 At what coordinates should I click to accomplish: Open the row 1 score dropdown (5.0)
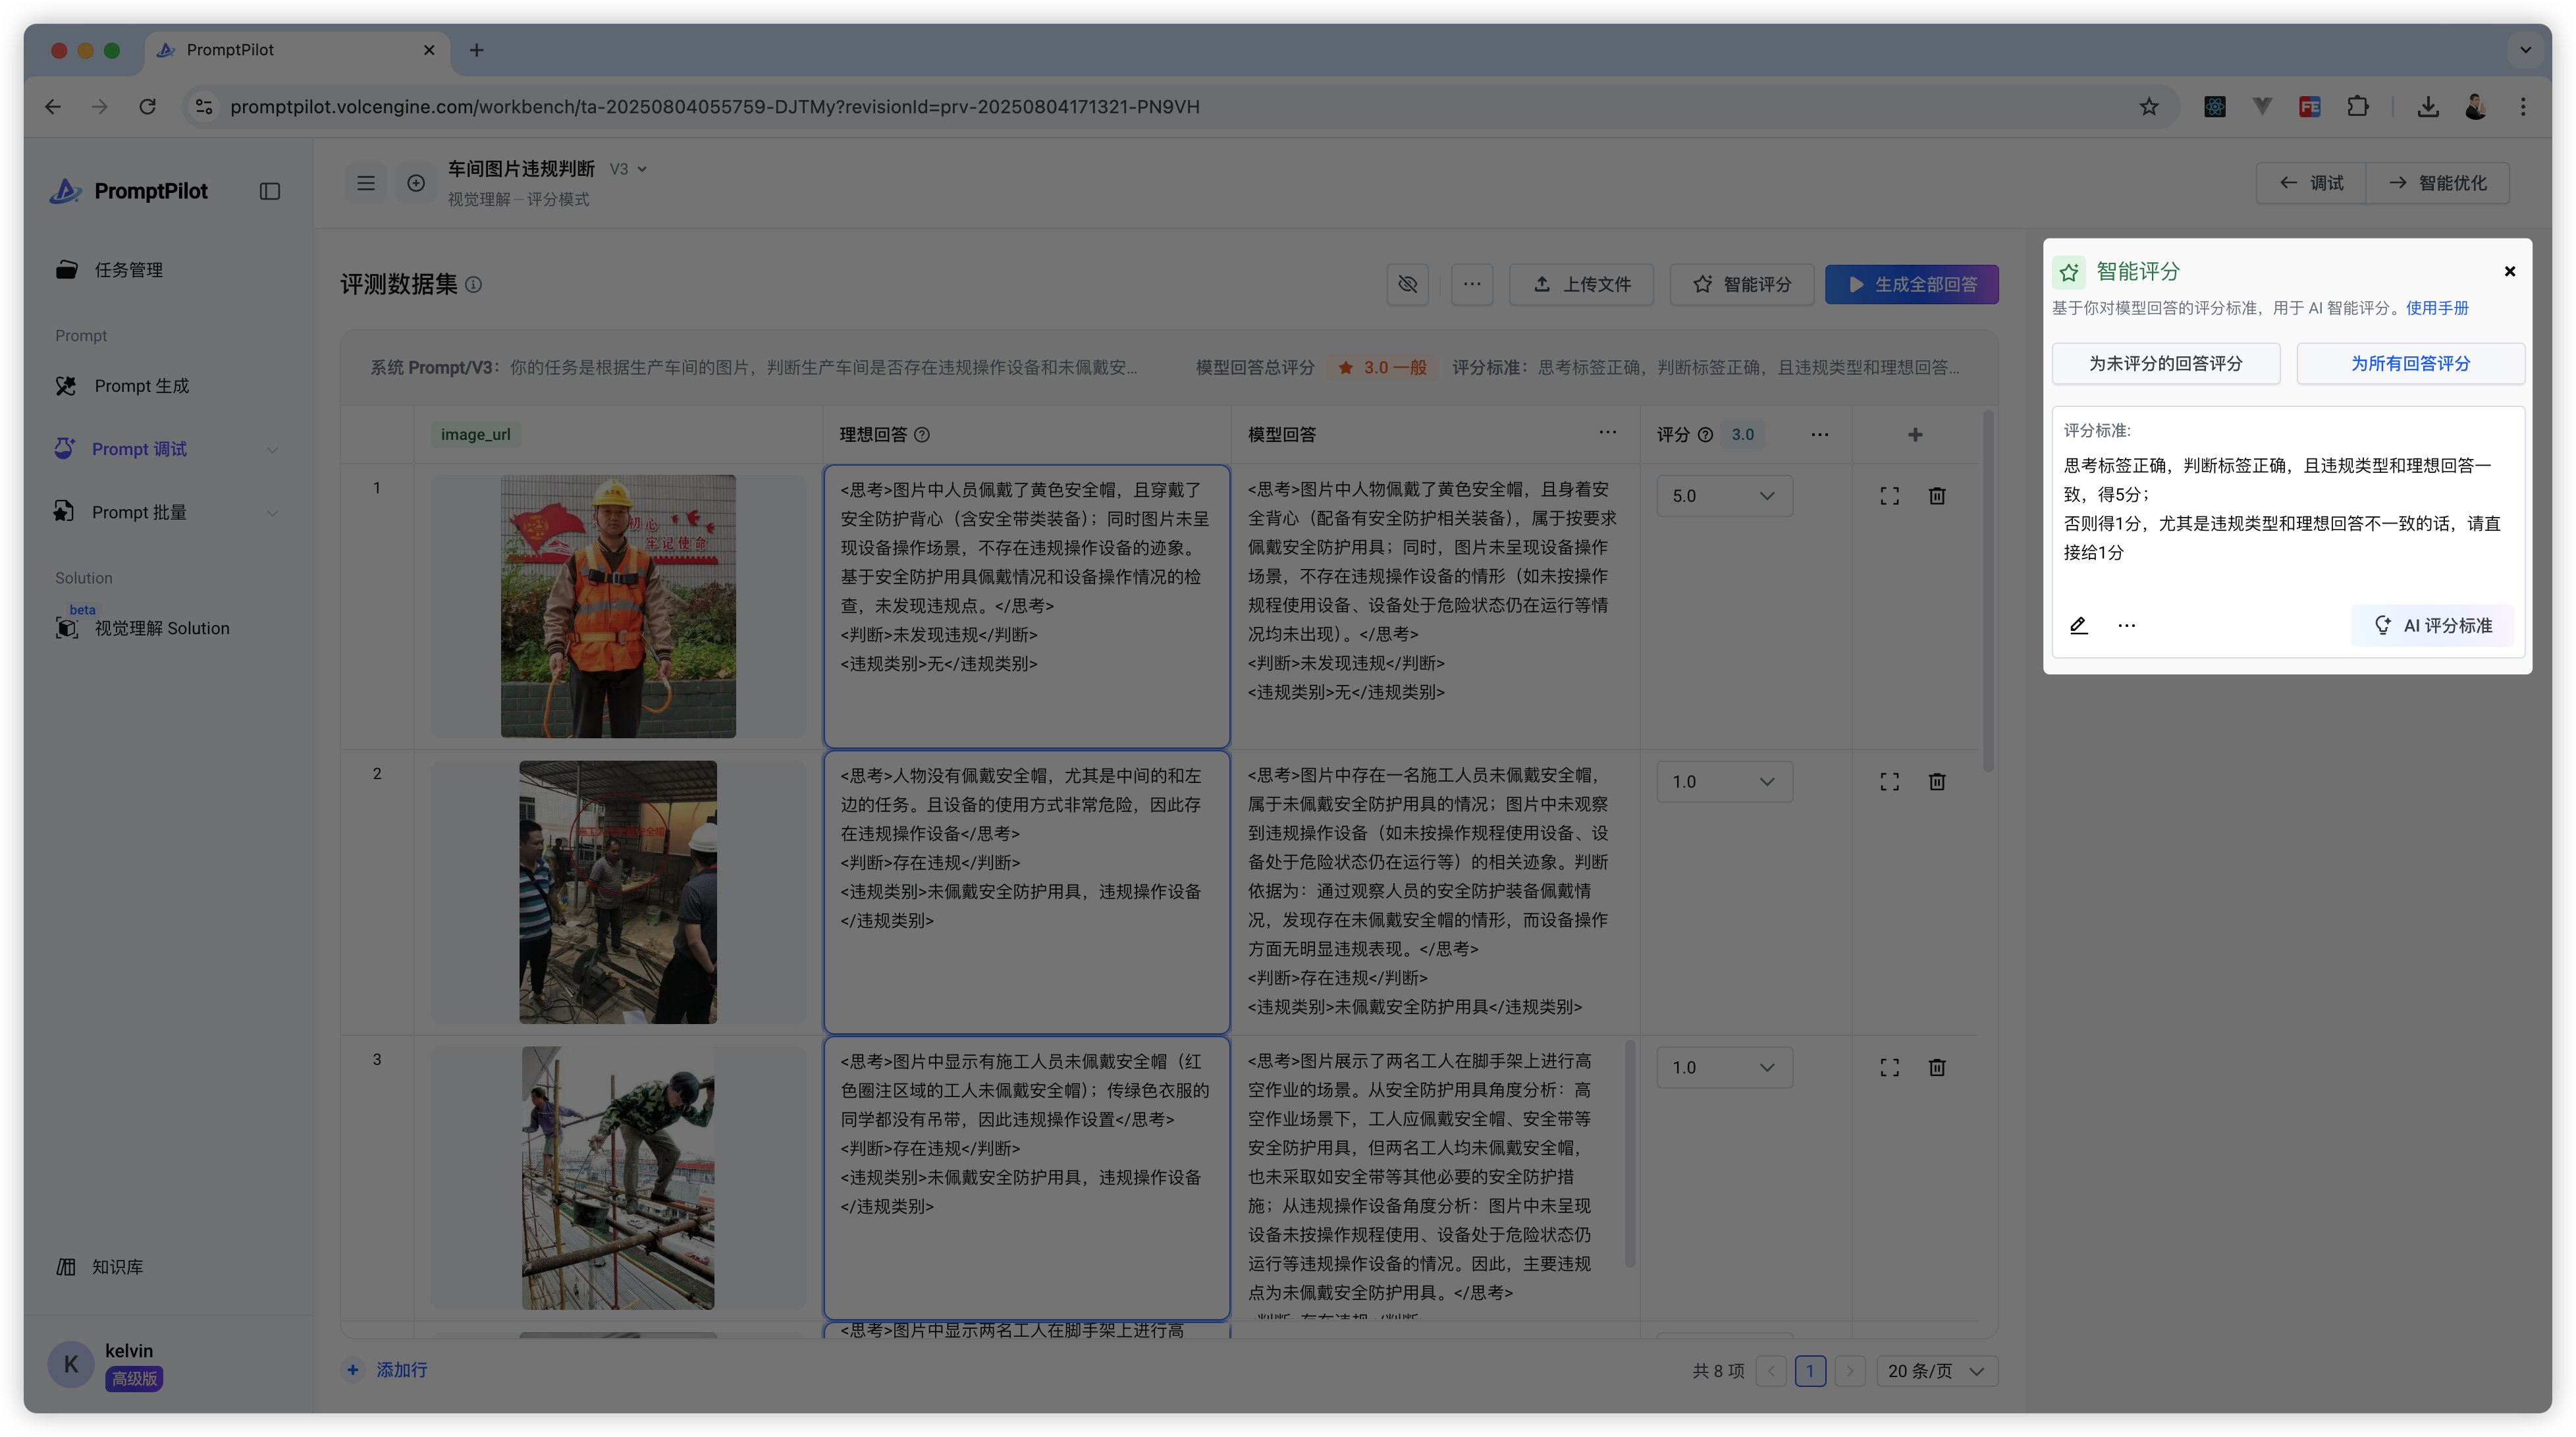(x=1724, y=496)
